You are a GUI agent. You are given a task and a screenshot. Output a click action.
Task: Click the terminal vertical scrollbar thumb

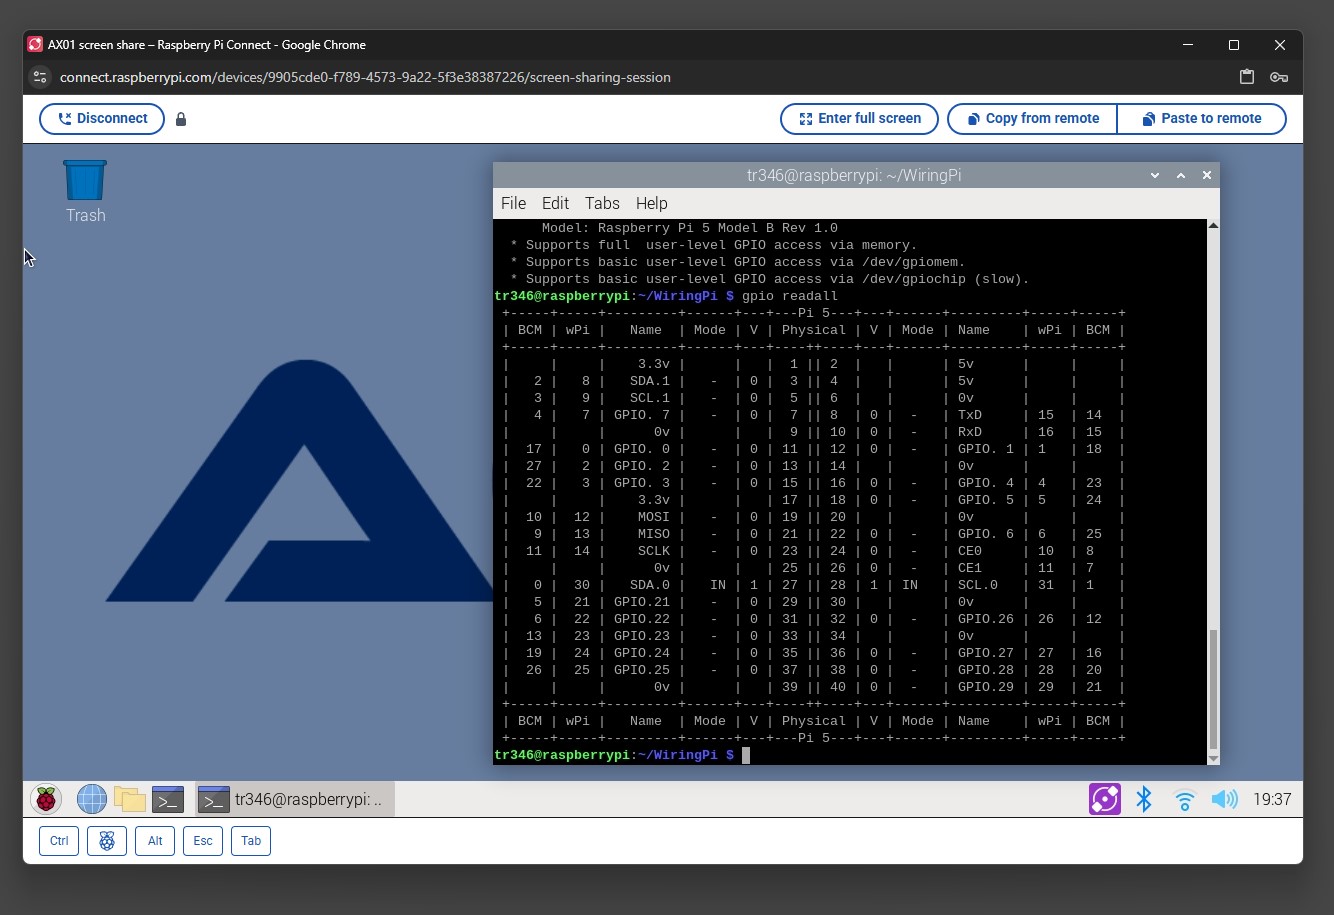[1213, 690]
